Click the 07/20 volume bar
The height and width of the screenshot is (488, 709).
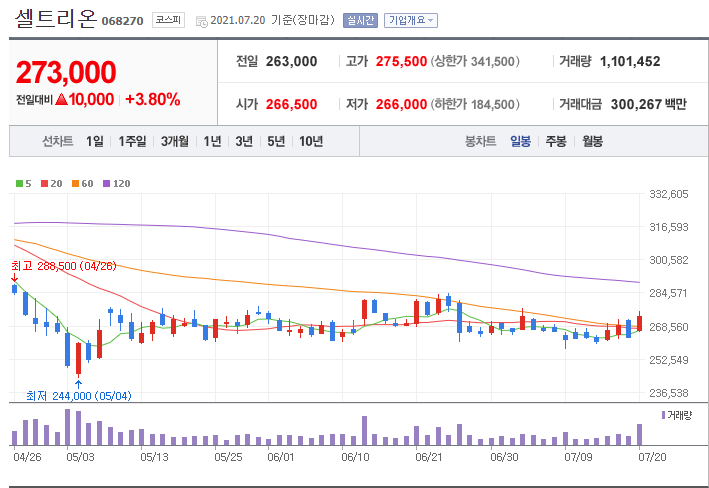click(x=639, y=435)
